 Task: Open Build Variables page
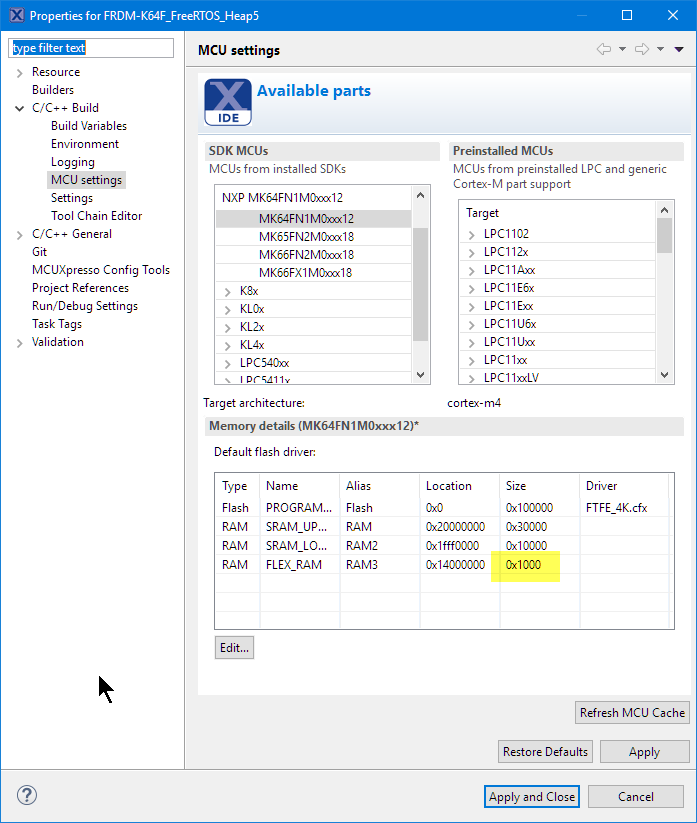pos(89,126)
